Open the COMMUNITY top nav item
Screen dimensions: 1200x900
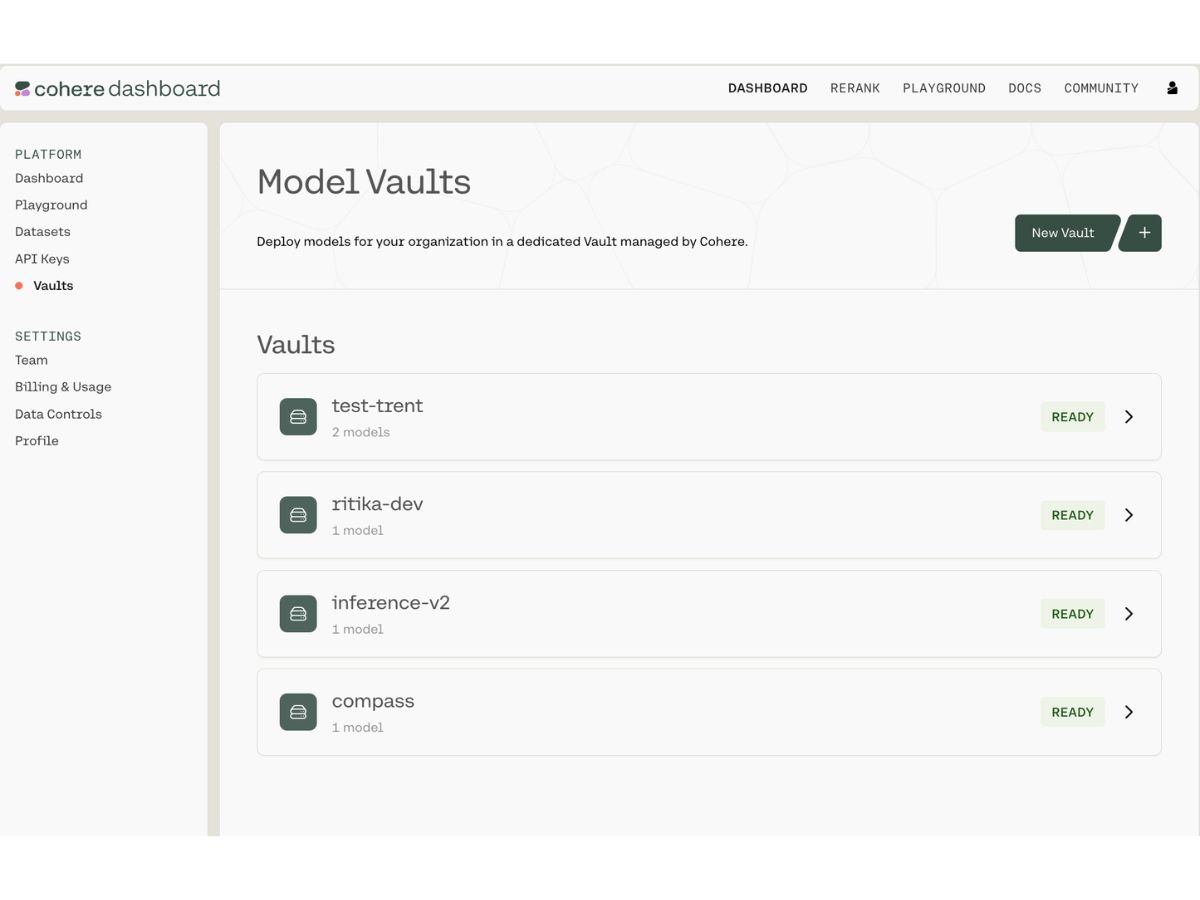(x=1101, y=88)
